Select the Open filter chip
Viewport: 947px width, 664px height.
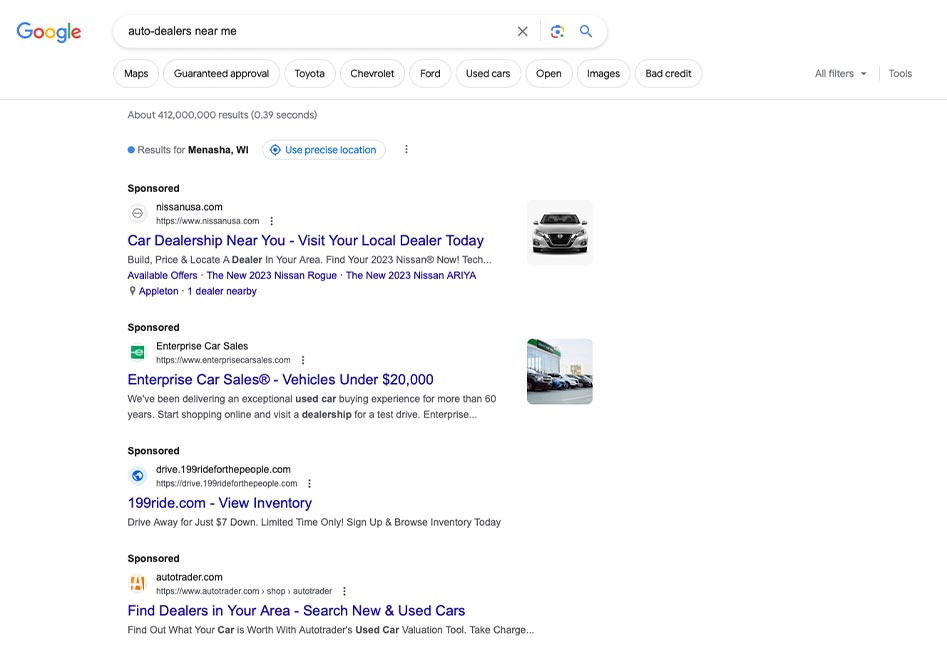click(548, 74)
